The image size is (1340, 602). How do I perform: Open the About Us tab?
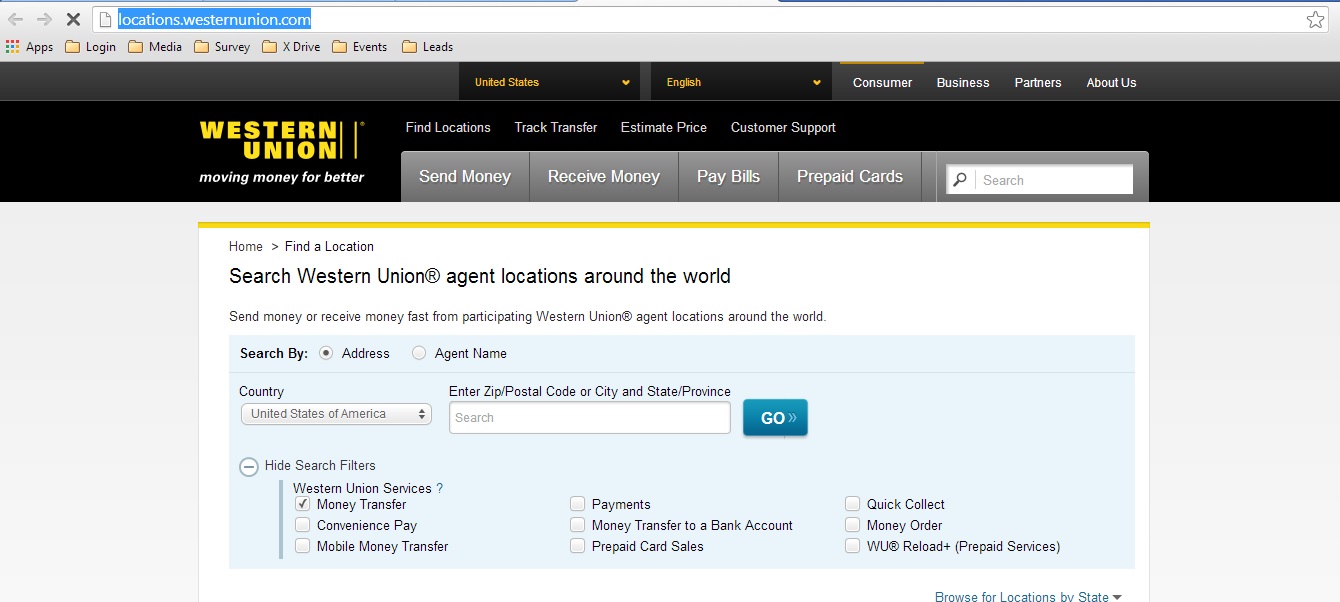[1111, 83]
